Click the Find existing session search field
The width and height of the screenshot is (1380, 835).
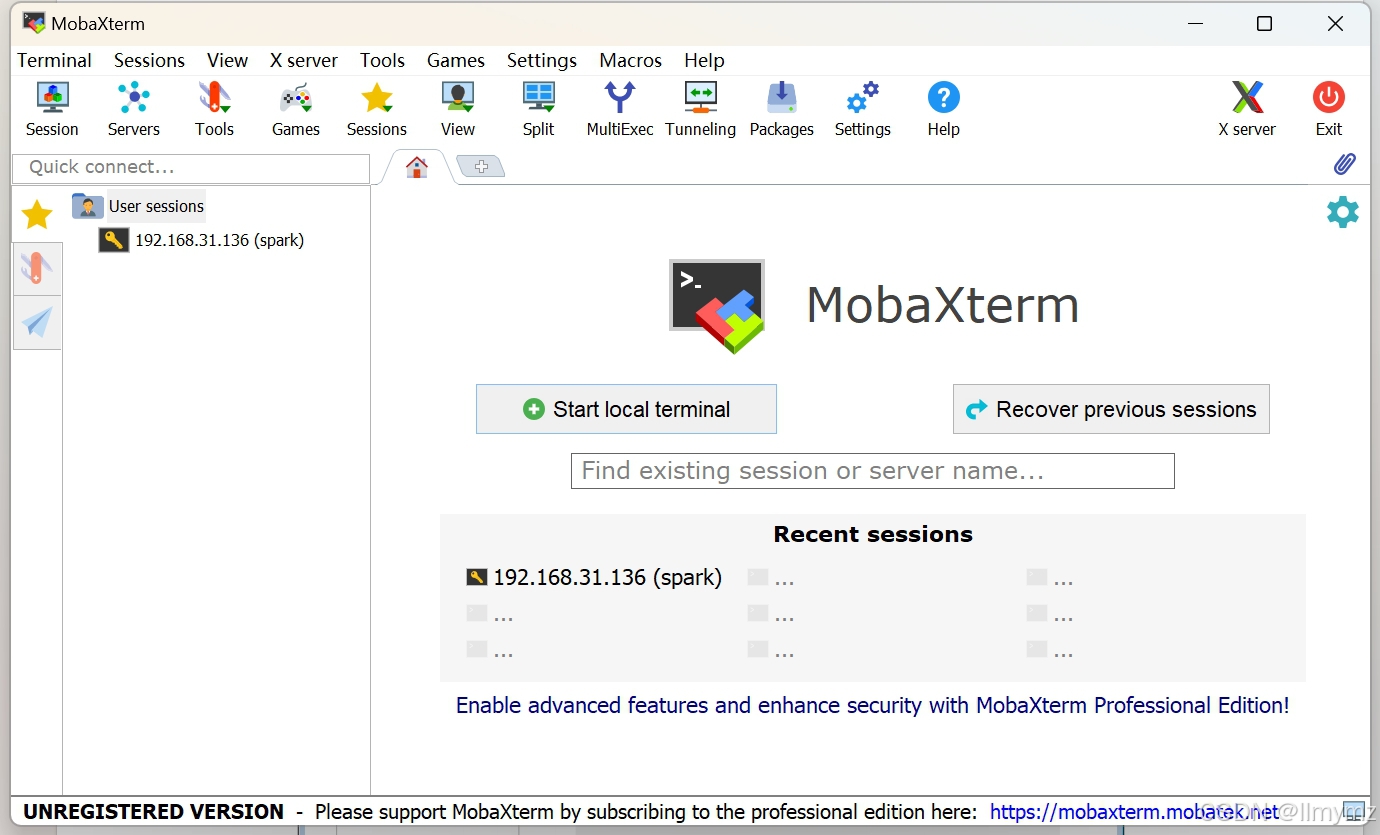point(872,471)
